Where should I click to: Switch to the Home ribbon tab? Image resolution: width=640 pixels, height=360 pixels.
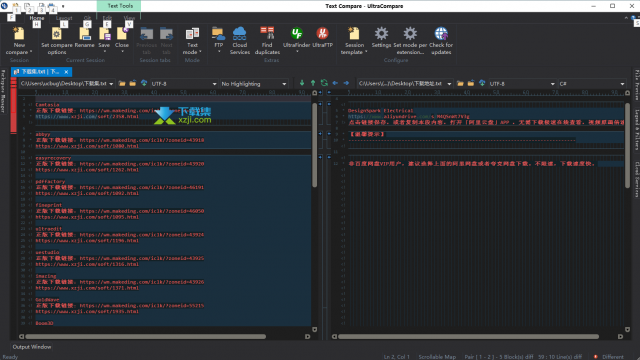pos(37,18)
